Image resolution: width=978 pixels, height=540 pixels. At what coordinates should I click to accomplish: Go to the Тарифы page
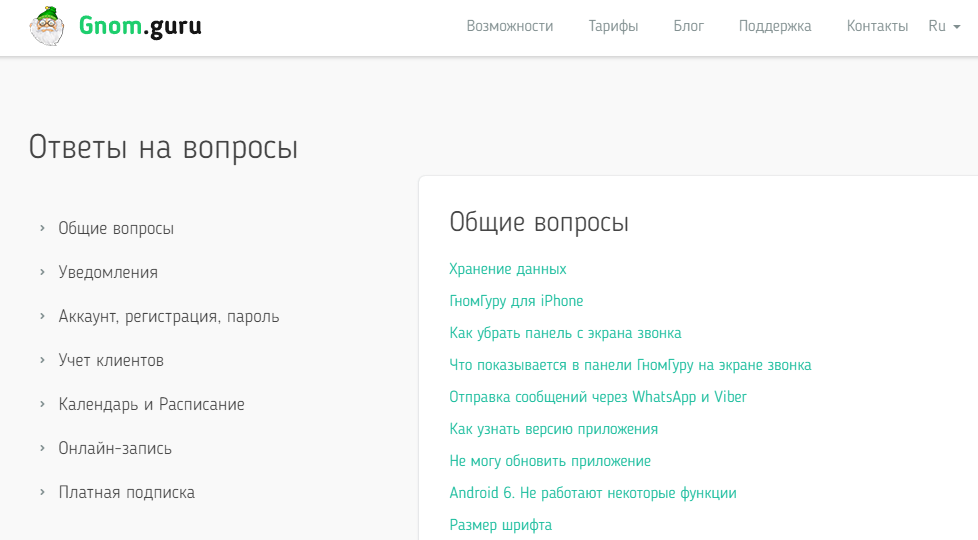[x=613, y=26]
